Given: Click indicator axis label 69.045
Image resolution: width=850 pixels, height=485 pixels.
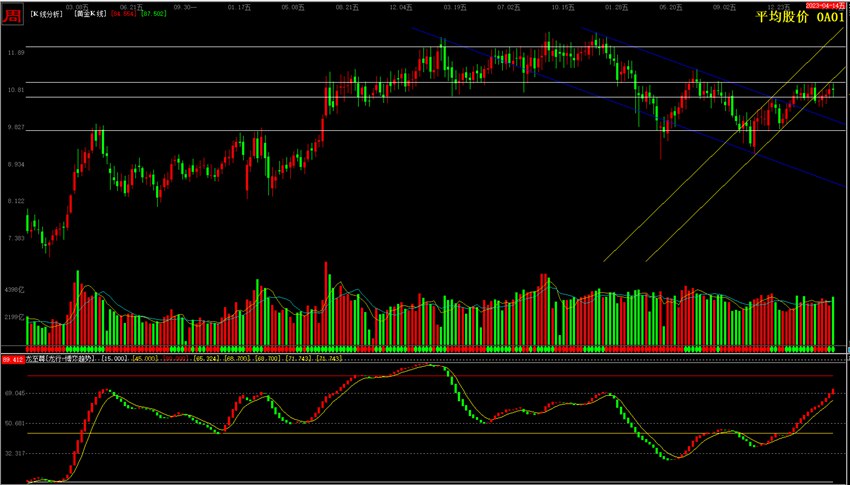Looking at the screenshot, I should pyautogui.click(x=13, y=393).
